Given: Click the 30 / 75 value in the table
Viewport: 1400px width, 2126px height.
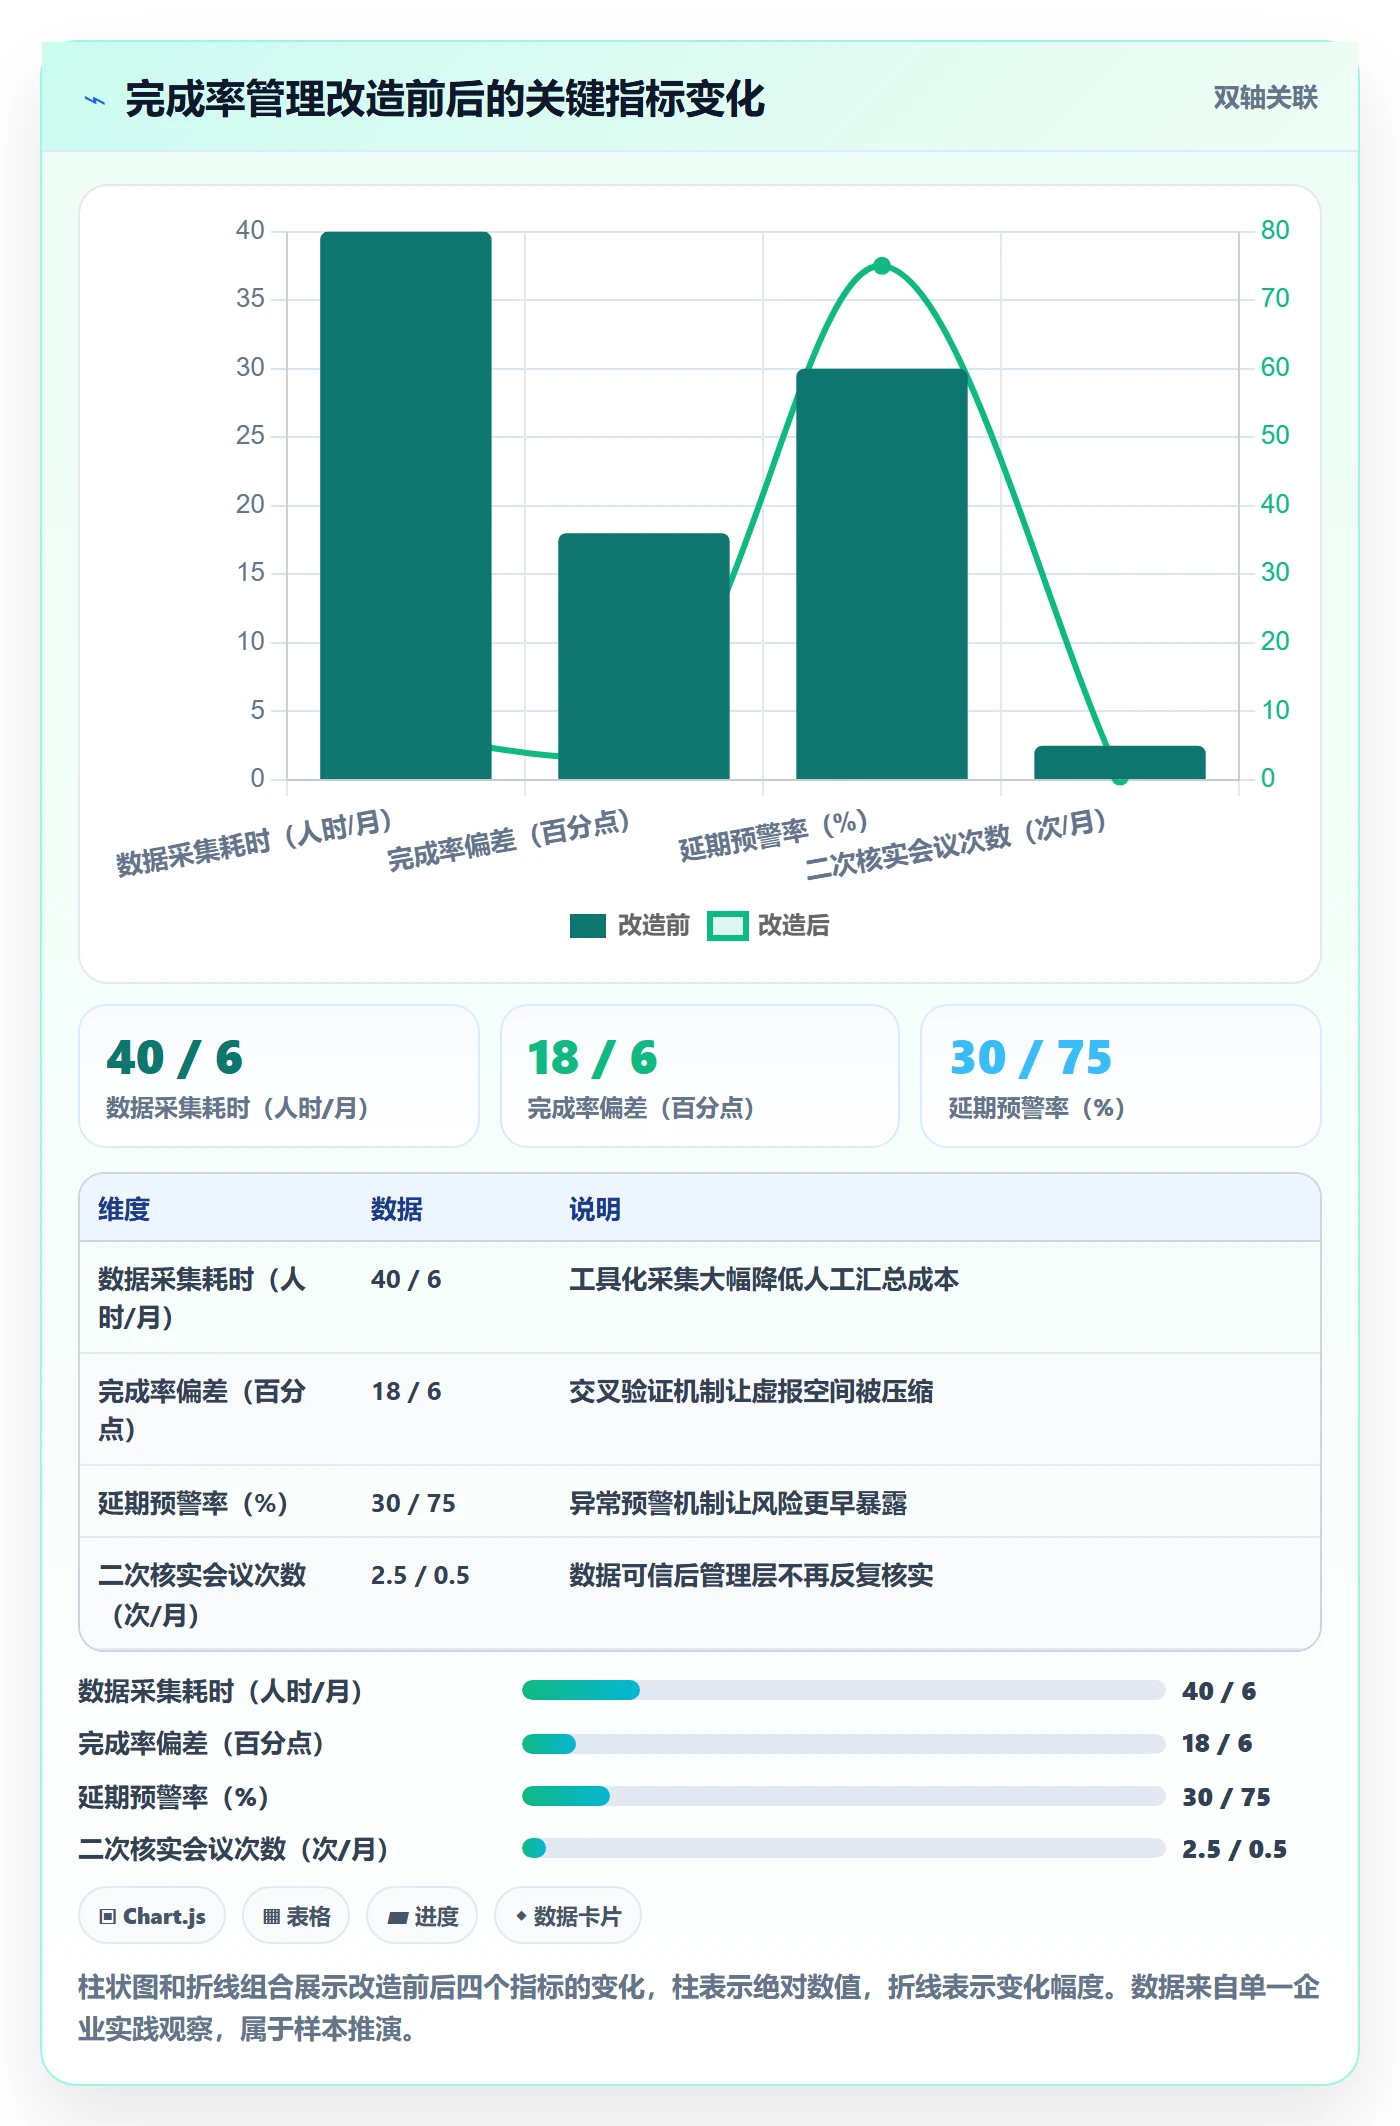Looking at the screenshot, I should click(413, 1503).
